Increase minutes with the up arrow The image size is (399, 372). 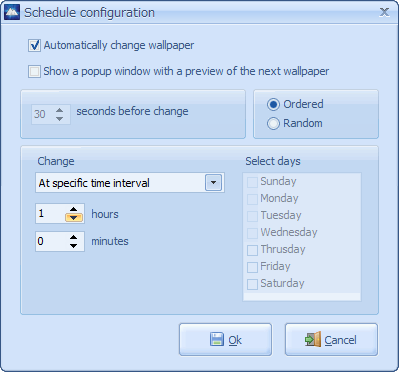pyautogui.click(x=73, y=237)
